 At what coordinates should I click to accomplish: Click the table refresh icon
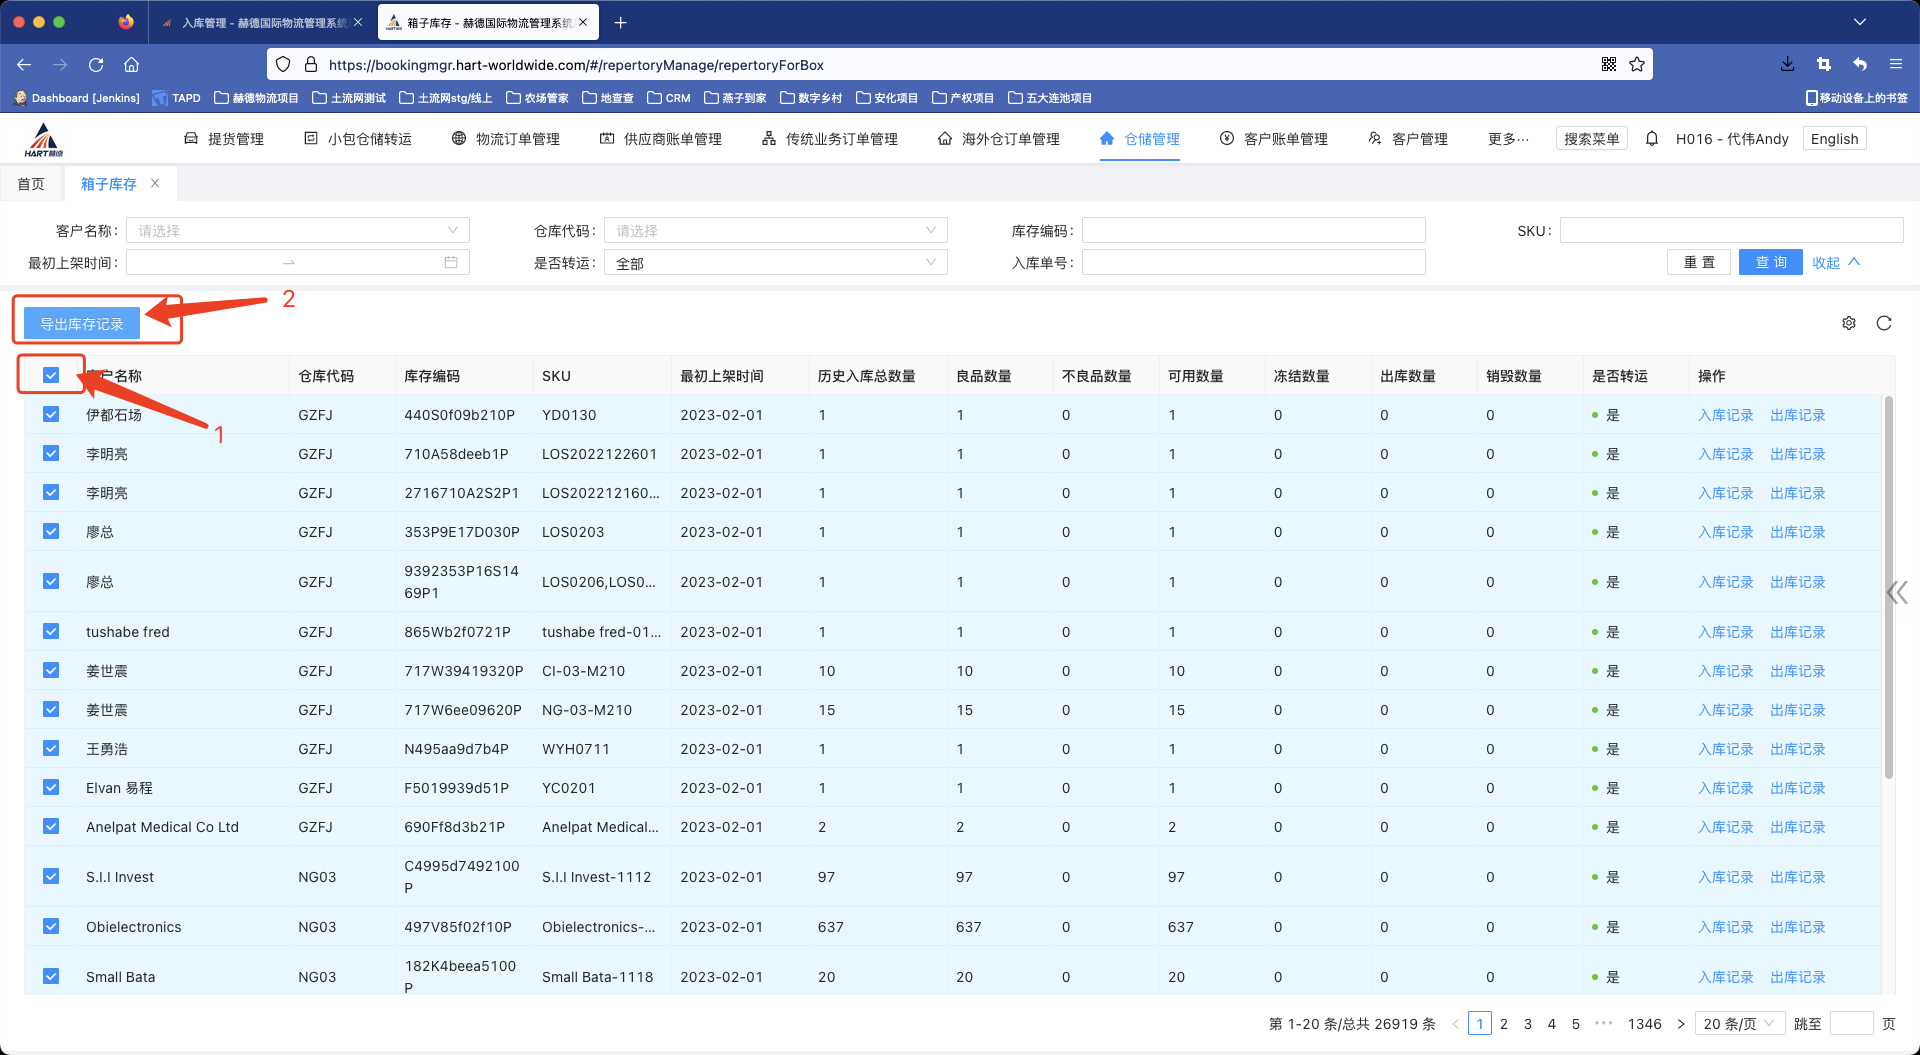[x=1884, y=323]
